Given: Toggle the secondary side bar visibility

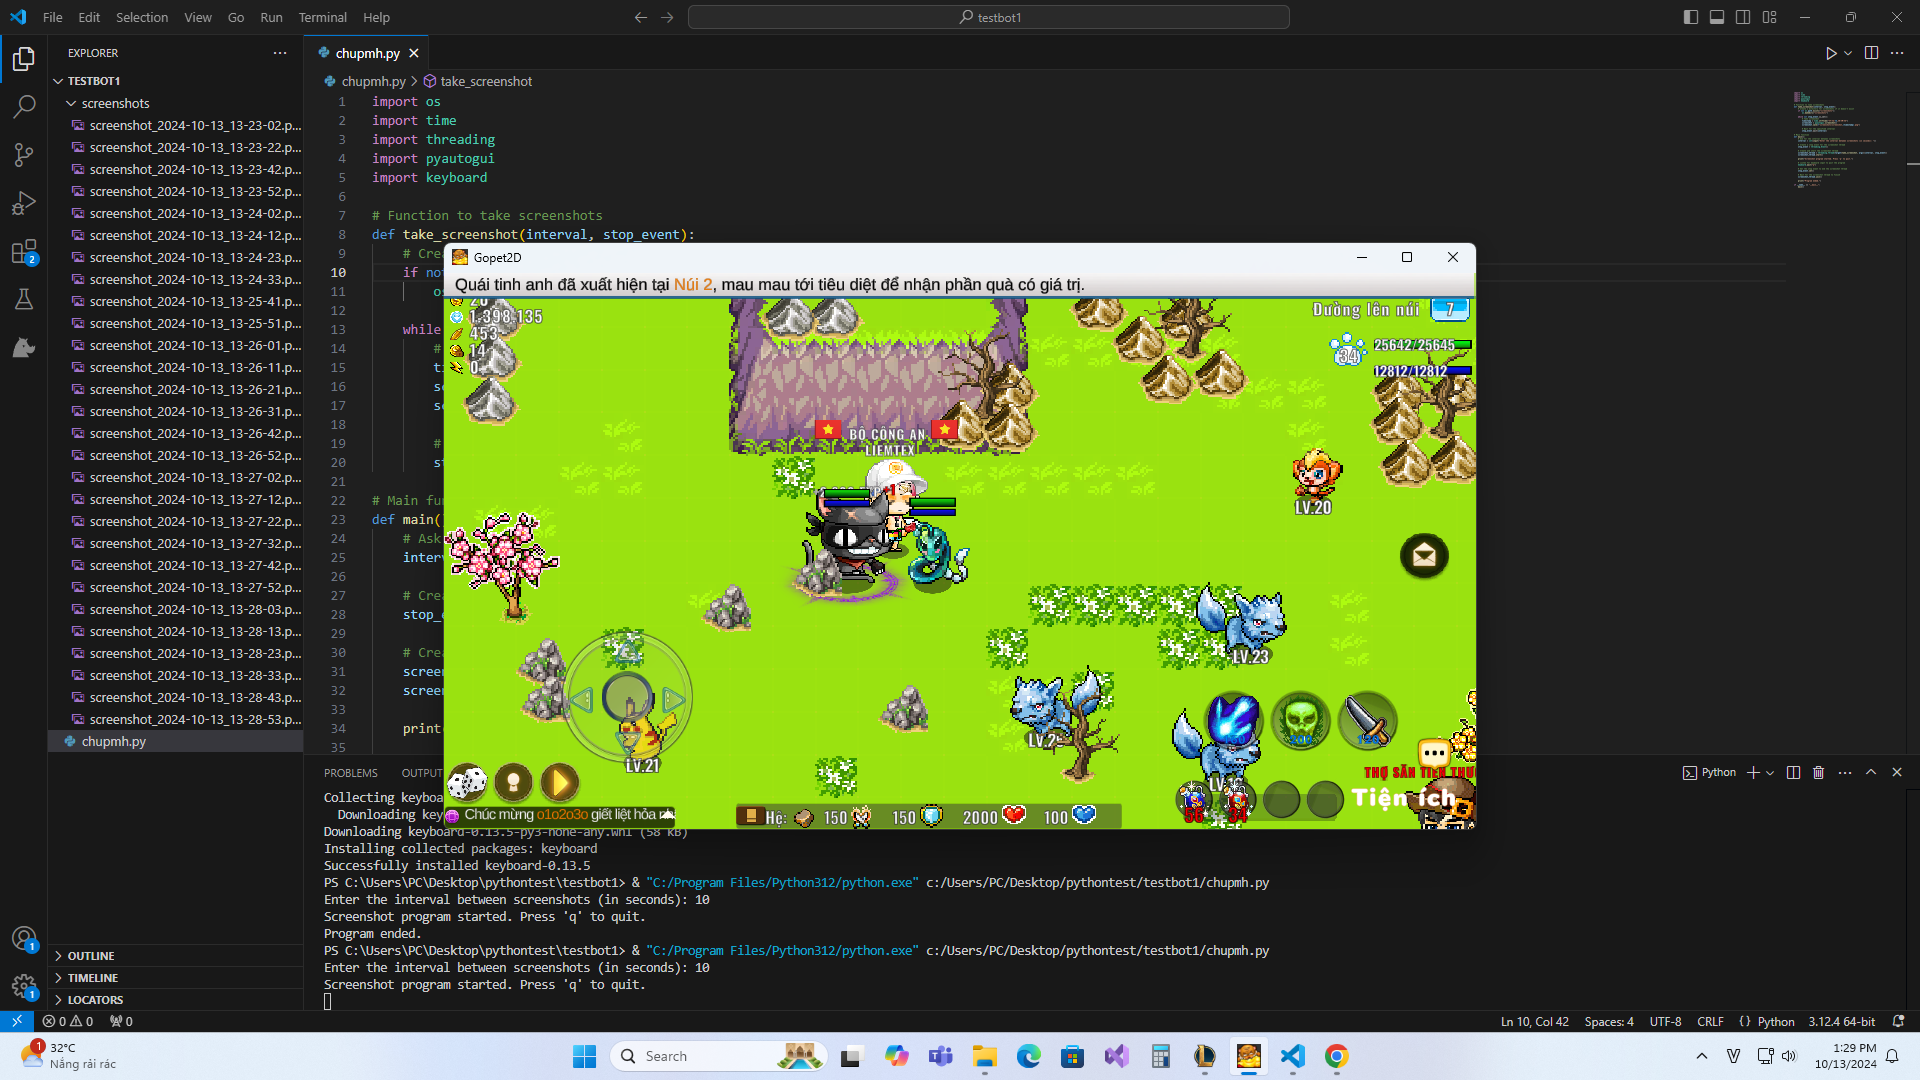Looking at the screenshot, I should (1743, 17).
